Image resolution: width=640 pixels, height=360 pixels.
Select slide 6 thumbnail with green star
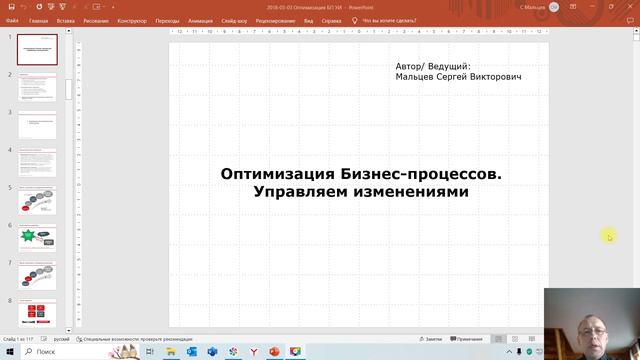click(x=37, y=238)
